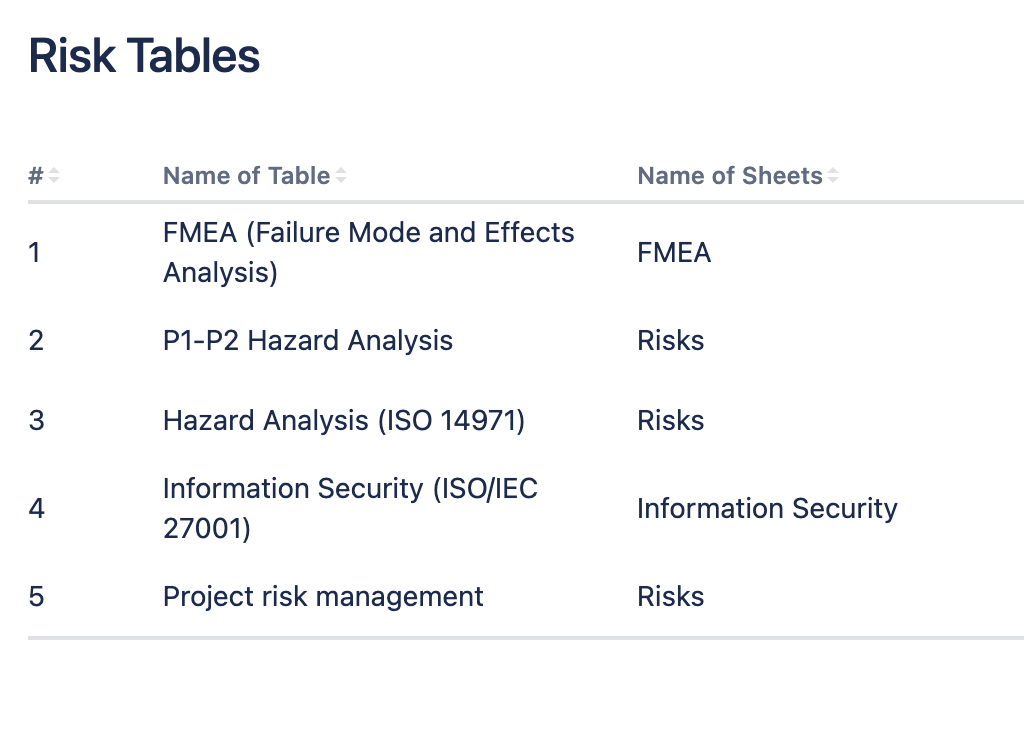Select Risks sheet for Project risk management
The image size is (1024, 754).
671,596
